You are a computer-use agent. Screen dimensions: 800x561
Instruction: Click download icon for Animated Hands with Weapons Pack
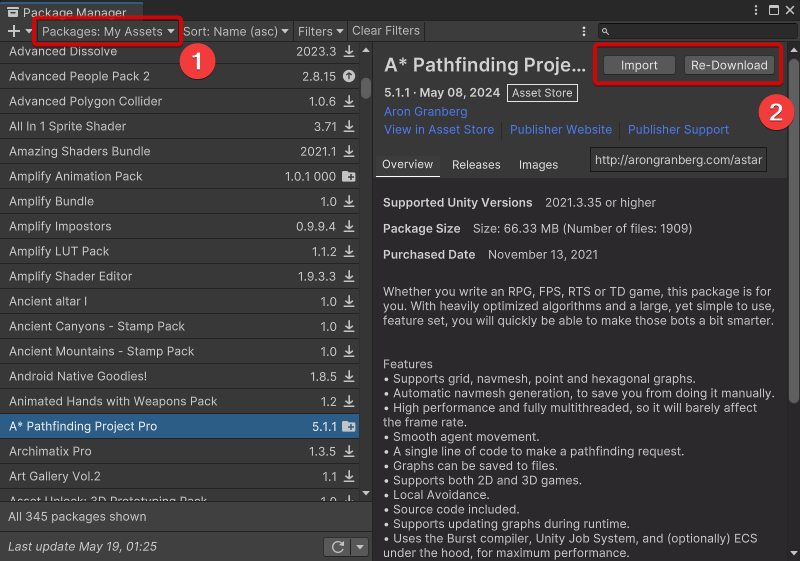tap(349, 401)
